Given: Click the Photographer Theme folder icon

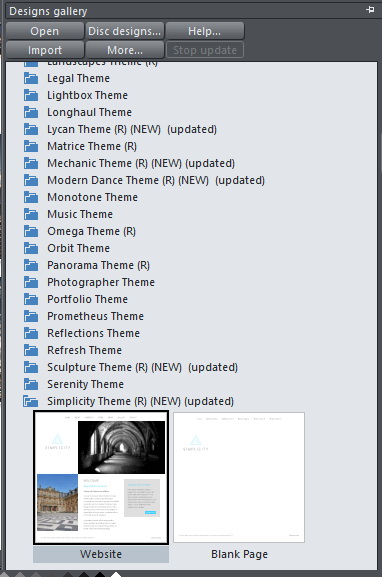Looking at the screenshot, I should click(31, 282).
